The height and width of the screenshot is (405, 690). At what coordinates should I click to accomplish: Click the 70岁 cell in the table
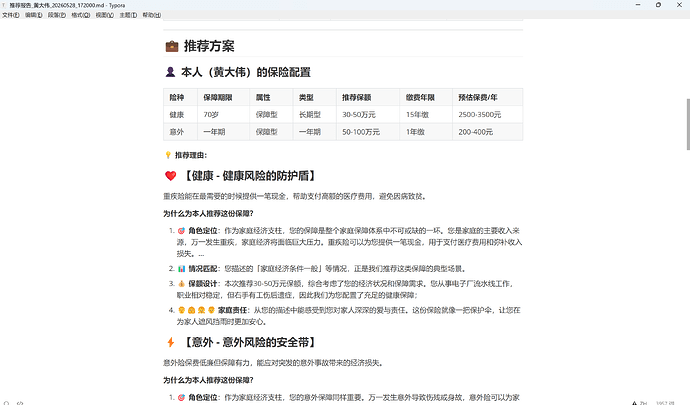pos(224,114)
